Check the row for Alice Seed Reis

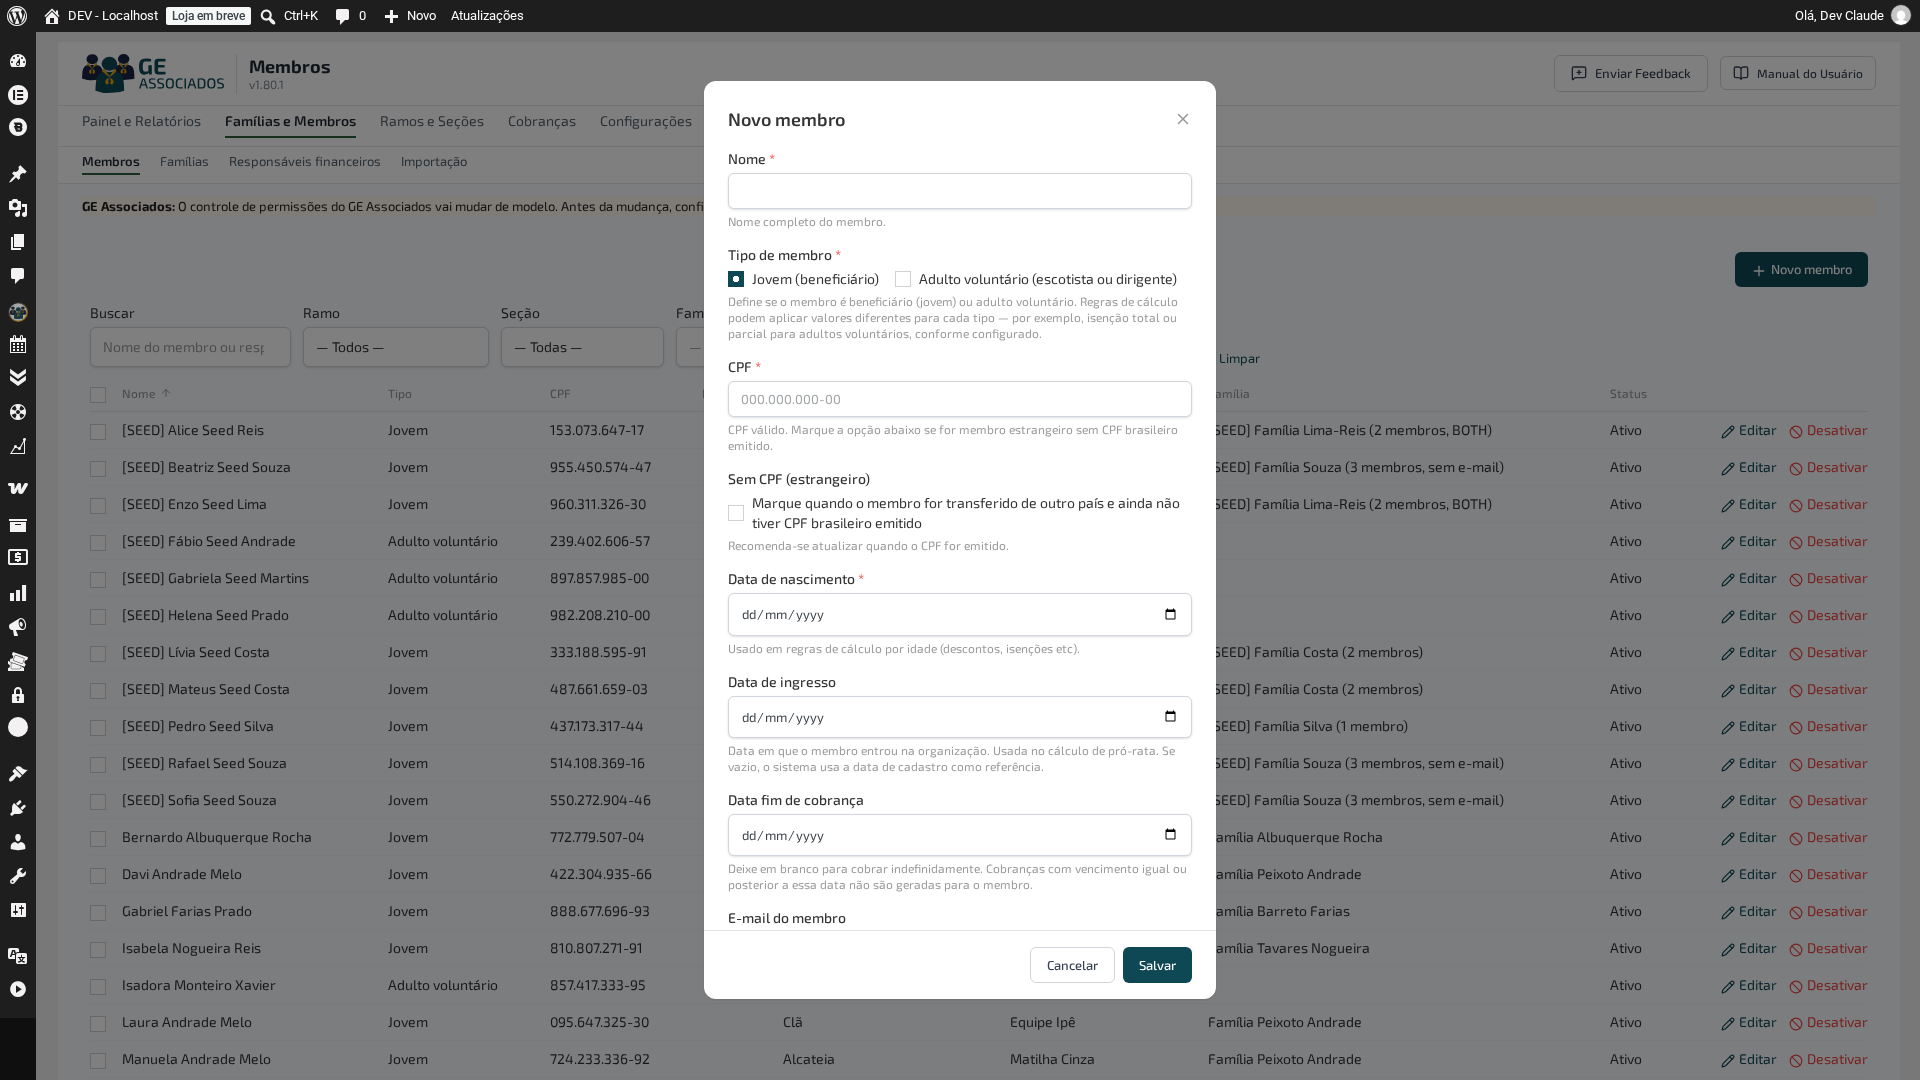(x=98, y=432)
